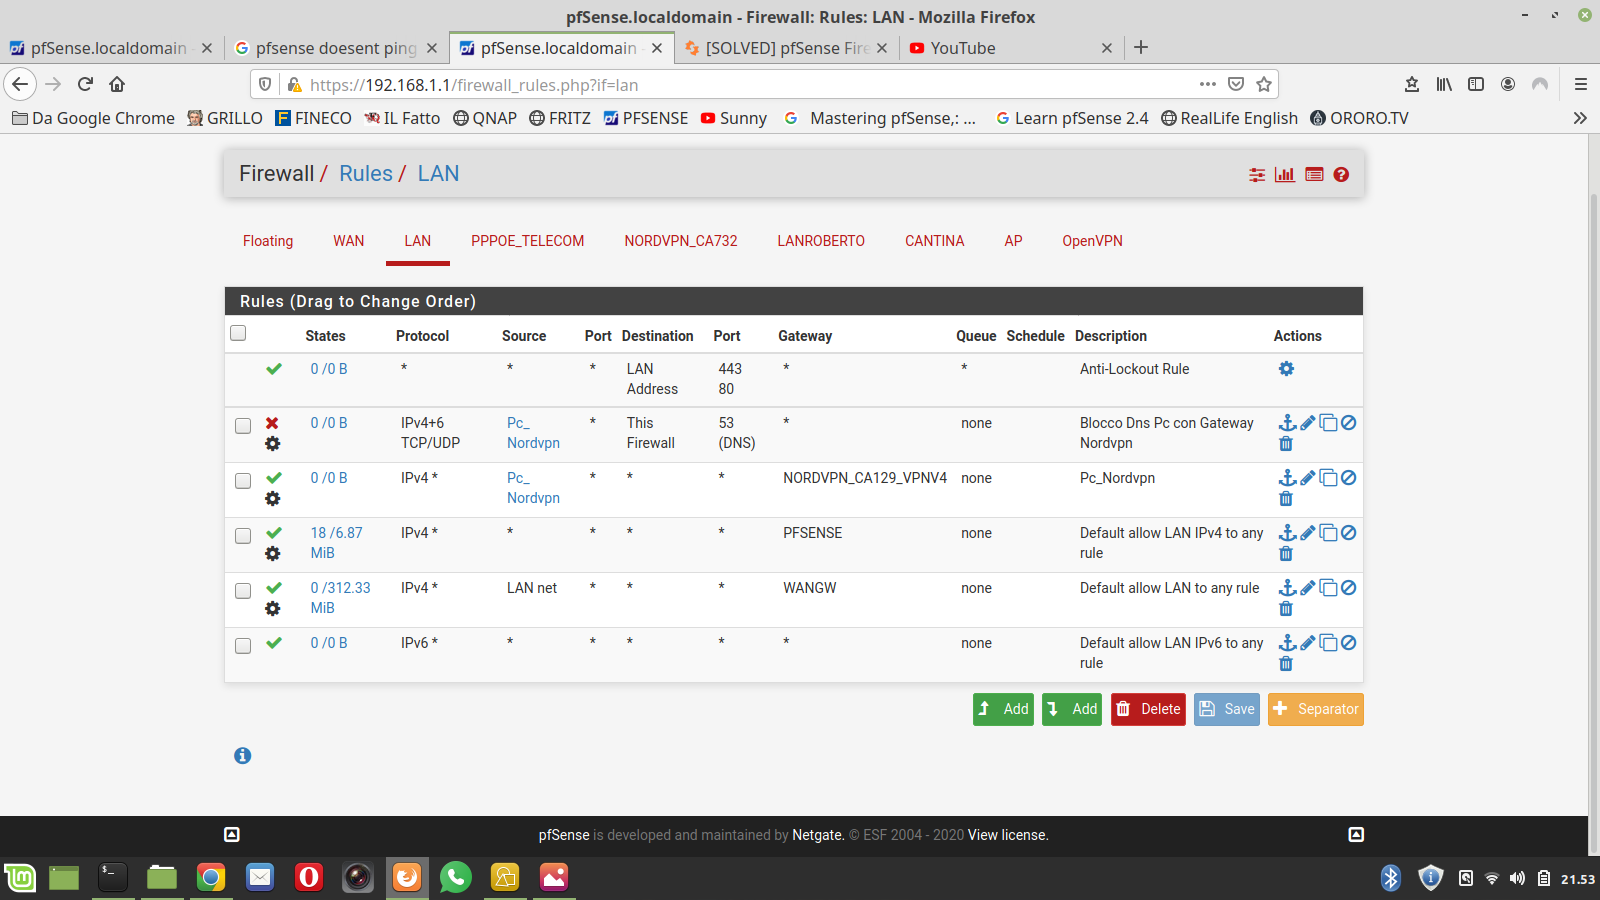Viewport: 1600px width, 900px height.
Task: Copy the Blocco Dns Pc con Gateway rule
Action: [x=1328, y=423]
